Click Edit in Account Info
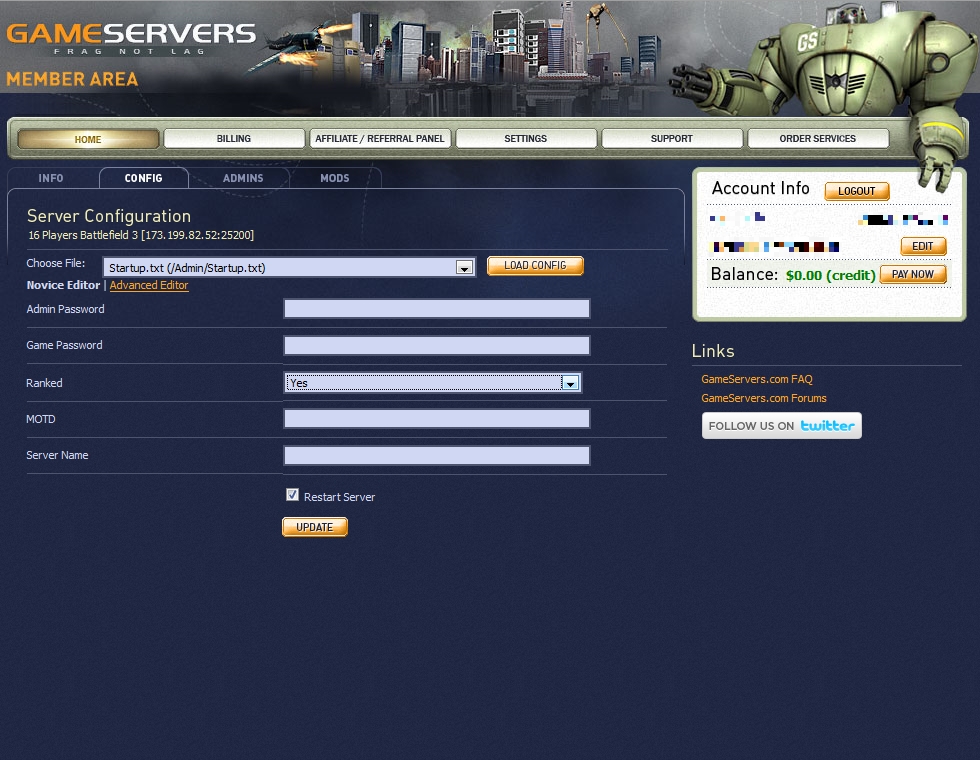Image resolution: width=980 pixels, height=760 pixels. coord(923,246)
